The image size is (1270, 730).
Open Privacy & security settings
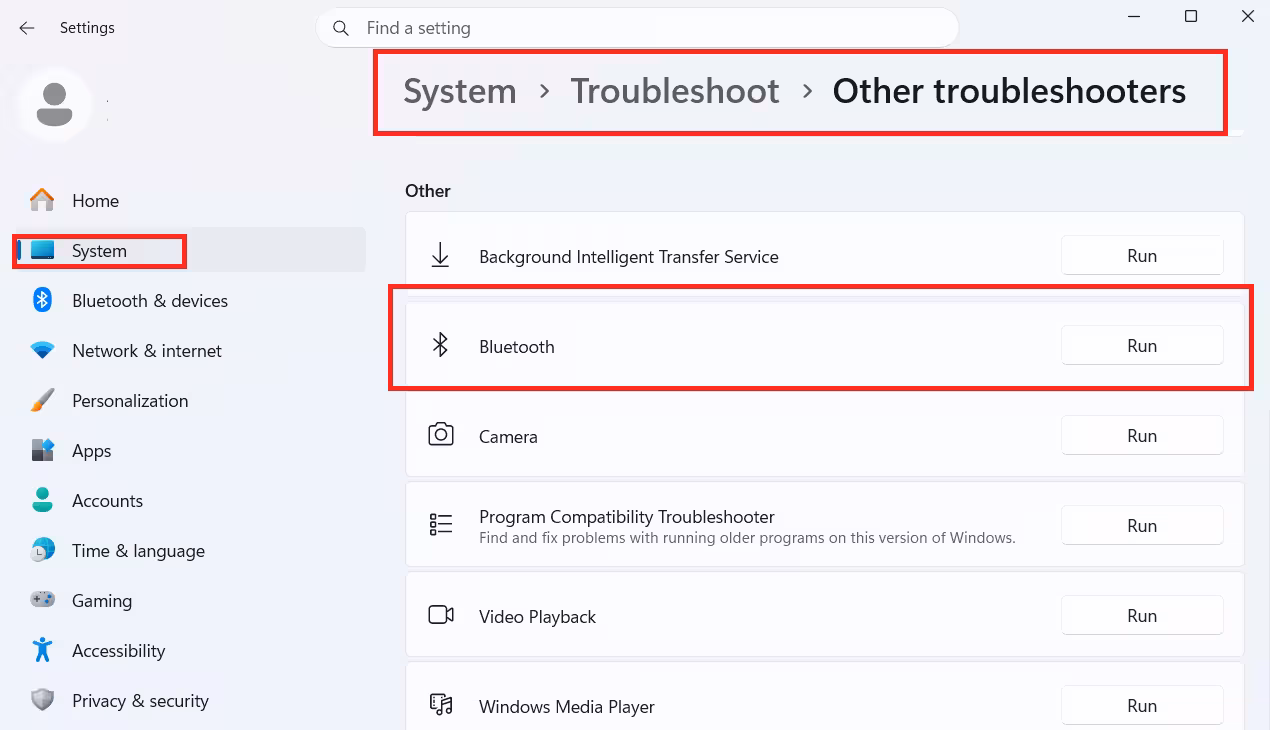(190, 701)
